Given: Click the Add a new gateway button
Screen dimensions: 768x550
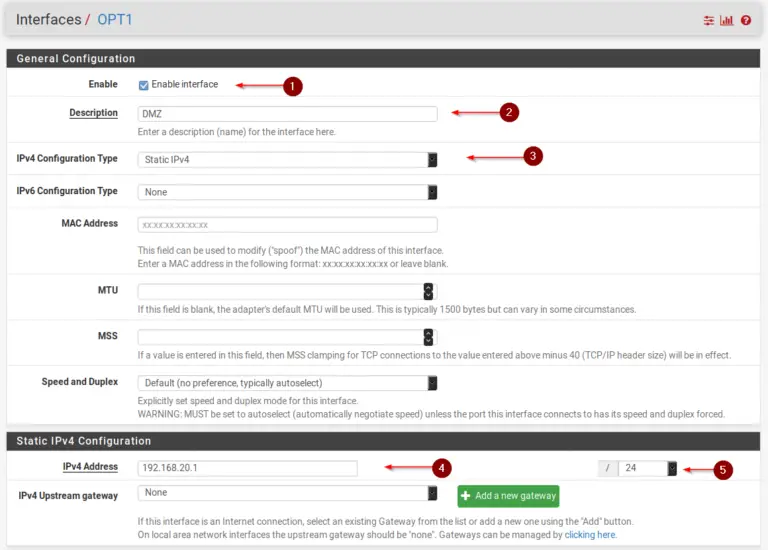Looking at the screenshot, I should 508,496.
